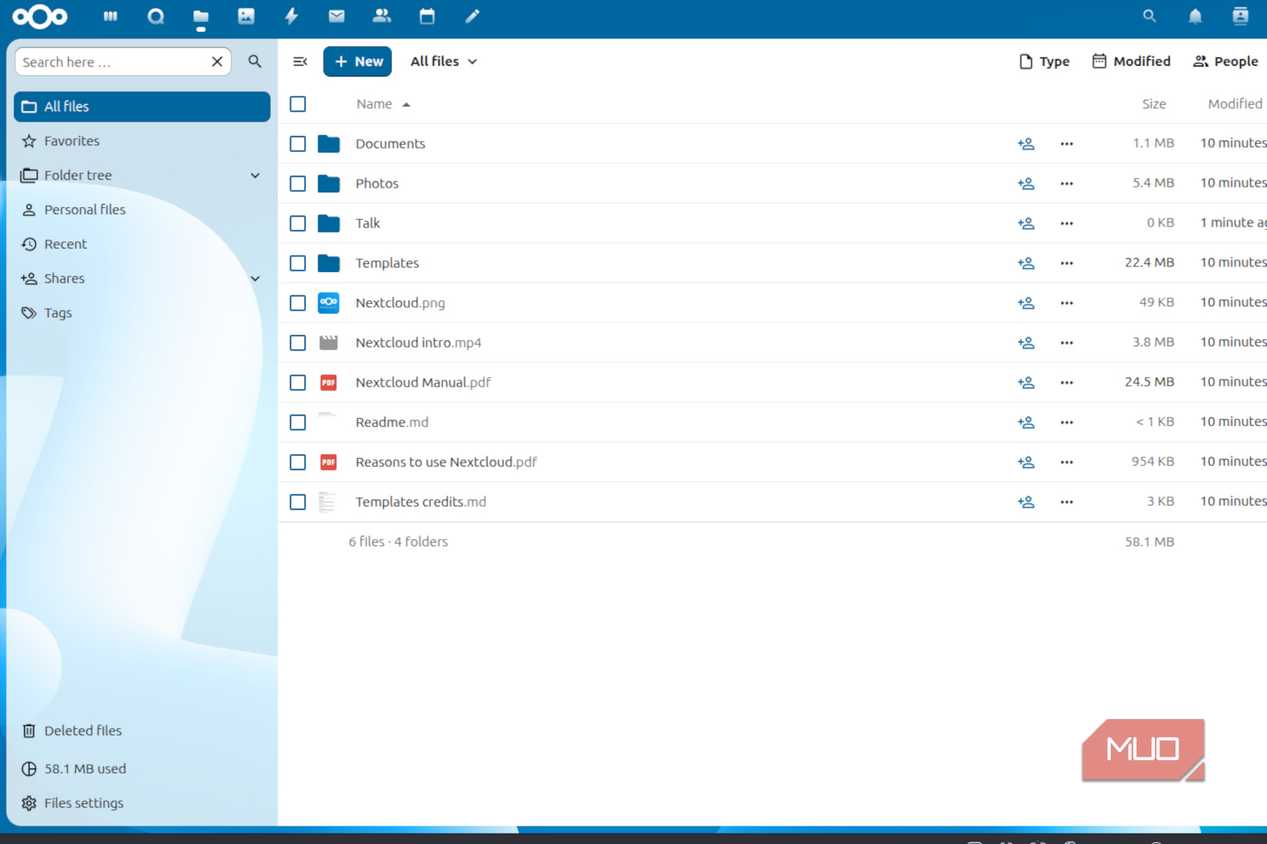Screen dimensions: 1267x844
Task: Sort files by Name column header
Action: pyautogui.click(x=383, y=104)
